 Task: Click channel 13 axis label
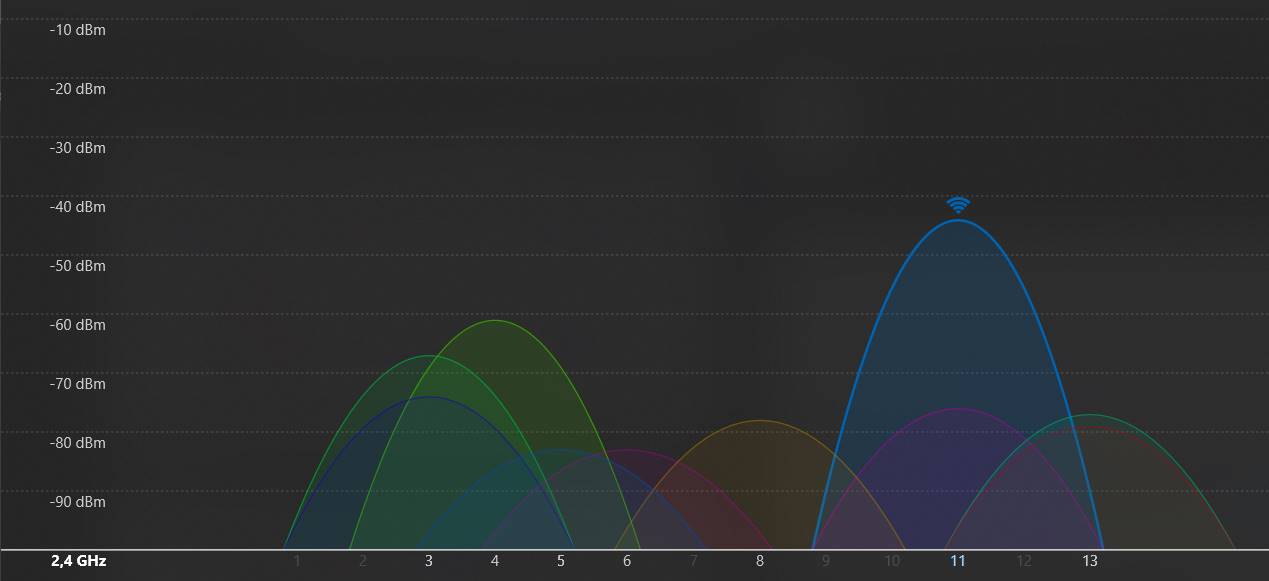point(1090,561)
